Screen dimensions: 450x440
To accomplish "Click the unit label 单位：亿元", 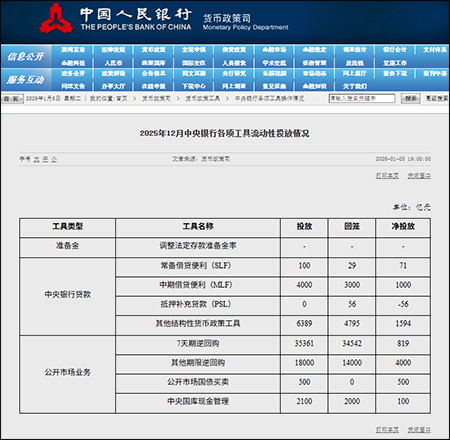I will [x=412, y=207].
